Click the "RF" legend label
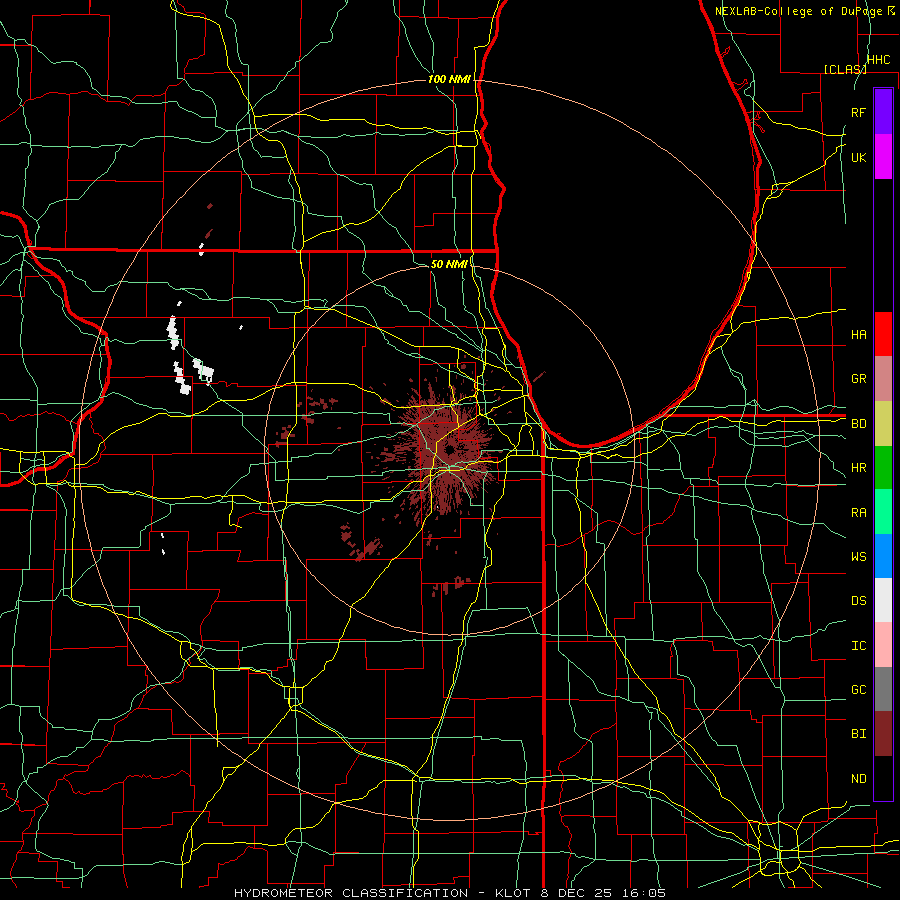The width and height of the screenshot is (900, 900). pyautogui.click(x=858, y=112)
